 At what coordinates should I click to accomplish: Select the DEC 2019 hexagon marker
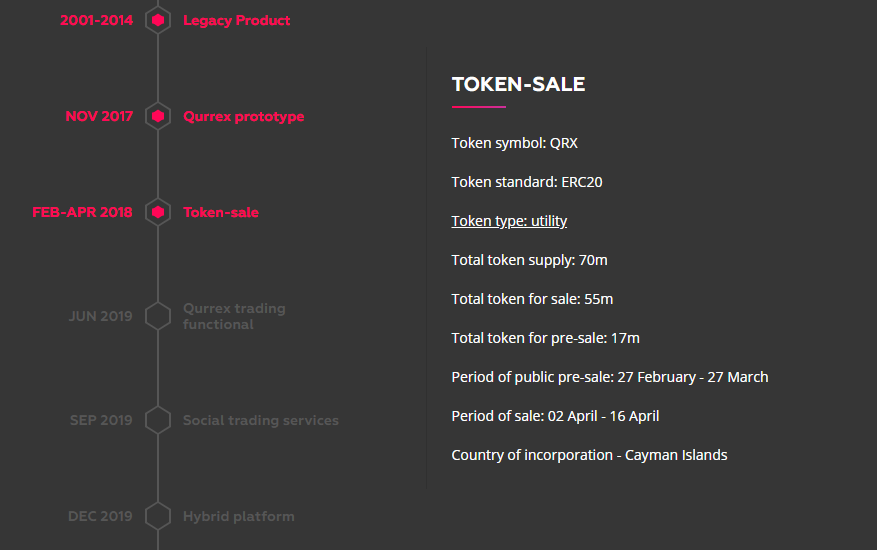[x=158, y=516]
